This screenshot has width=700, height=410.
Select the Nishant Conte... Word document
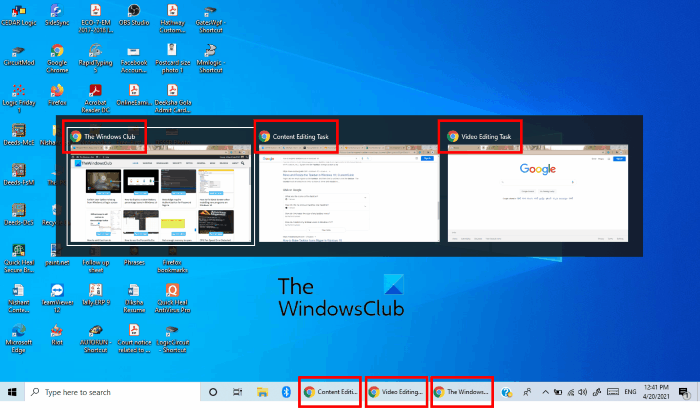pyautogui.click(x=19, y=298)
